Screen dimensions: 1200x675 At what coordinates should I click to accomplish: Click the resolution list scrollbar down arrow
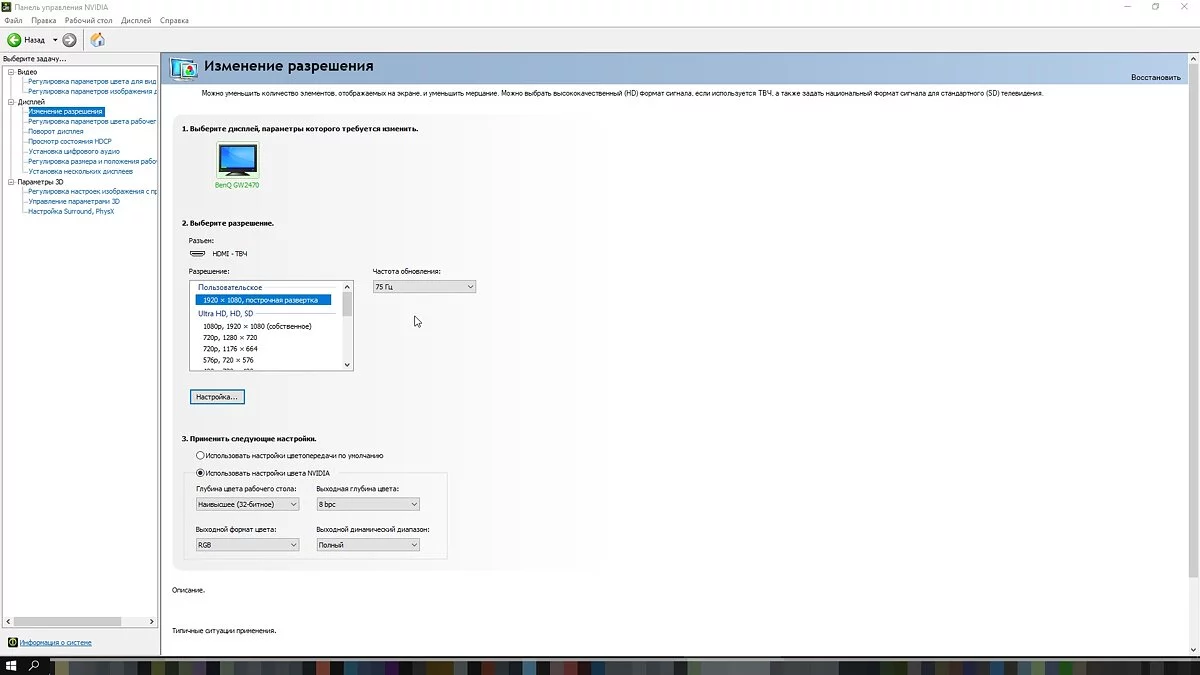pos(348,365)
